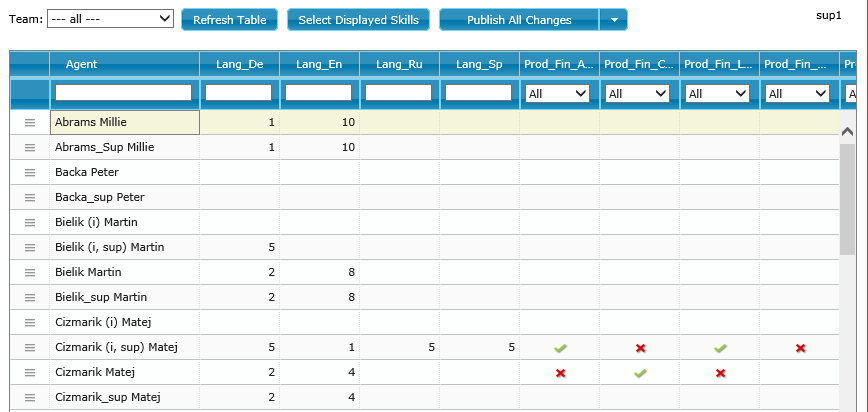Click the Agent name filter input field
This screenshot has height=412, width=868.
[x=124, y=93]
